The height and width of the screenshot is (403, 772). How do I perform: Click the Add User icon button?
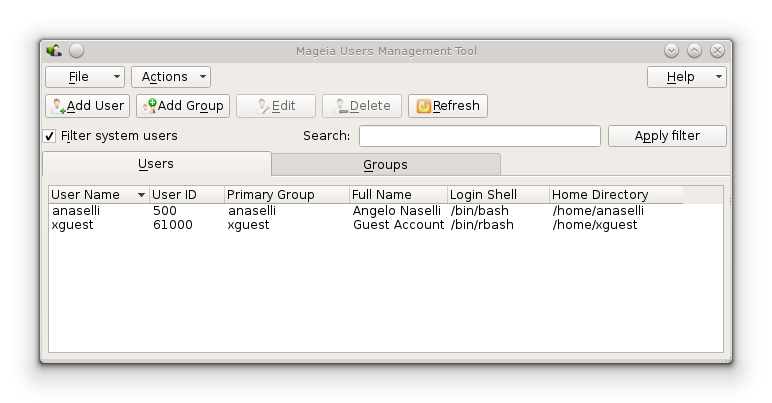point(88,106)
